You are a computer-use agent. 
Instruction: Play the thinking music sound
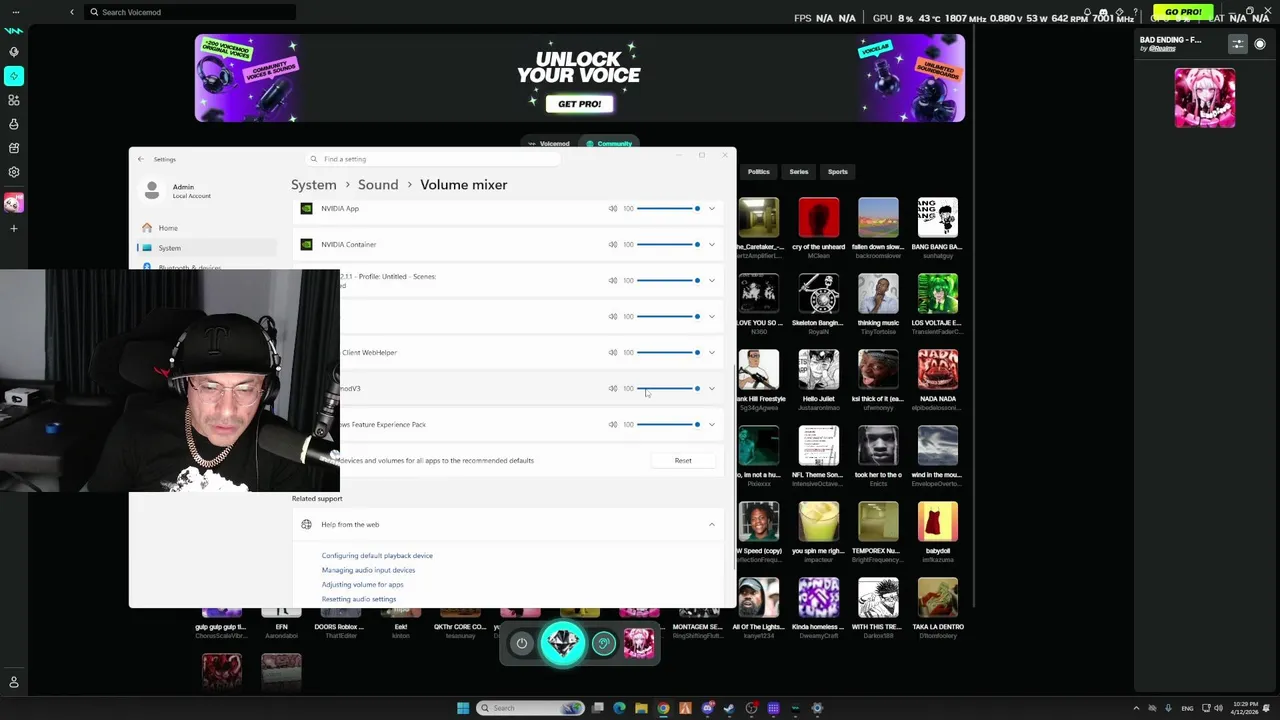[878, 294]
